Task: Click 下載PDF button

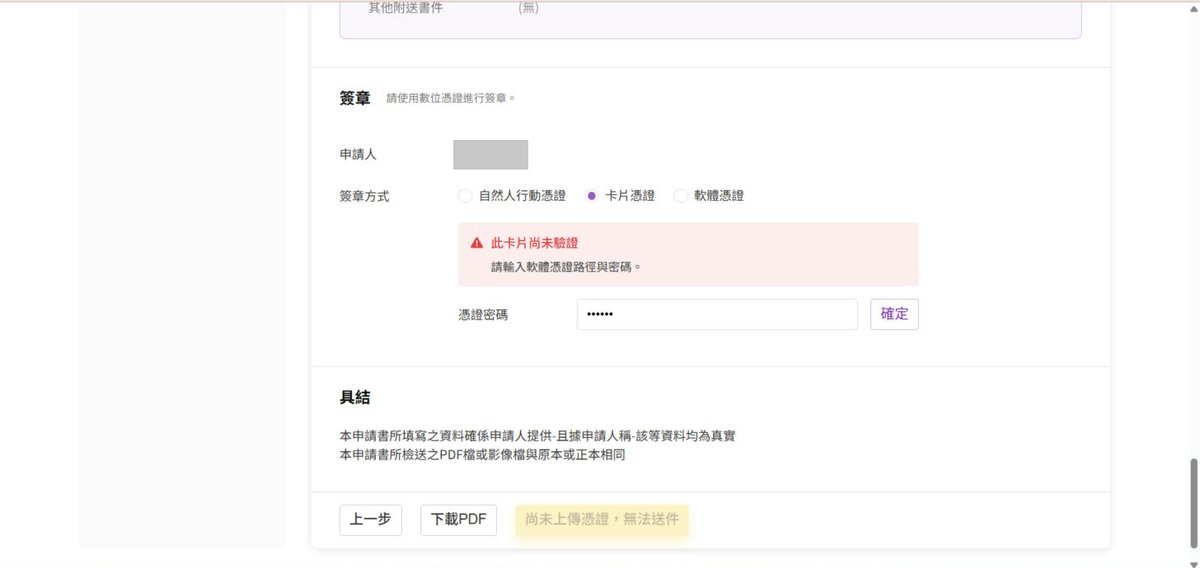Action: [x=458, y=520]
